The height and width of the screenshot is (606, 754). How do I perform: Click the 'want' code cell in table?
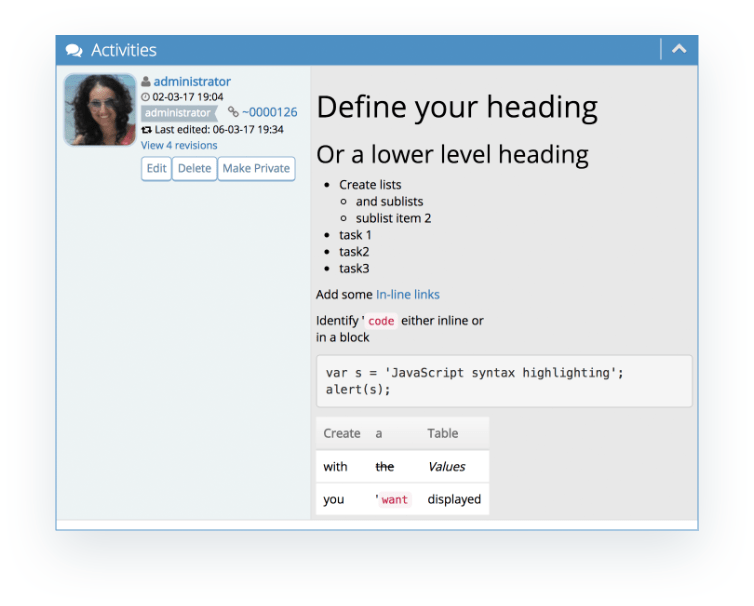tap(394, 499)
